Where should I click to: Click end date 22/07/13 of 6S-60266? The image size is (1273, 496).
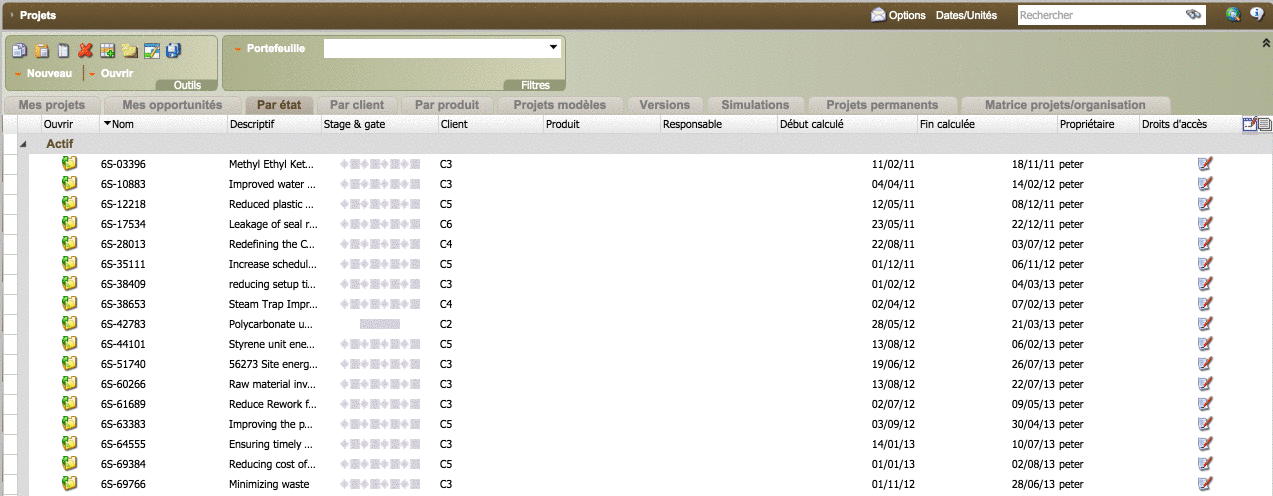pyautogui.click(x=1034, y=384)
